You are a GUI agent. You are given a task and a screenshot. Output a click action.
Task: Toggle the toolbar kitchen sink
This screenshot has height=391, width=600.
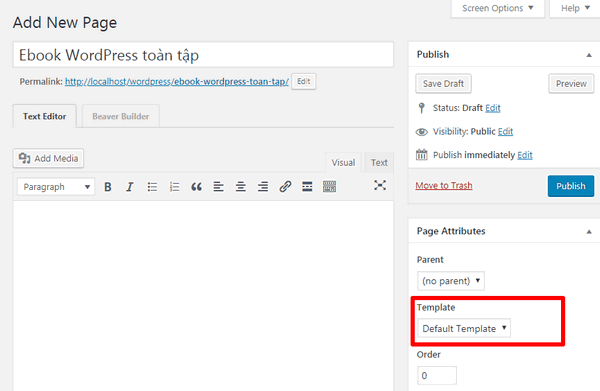[329, 187]
